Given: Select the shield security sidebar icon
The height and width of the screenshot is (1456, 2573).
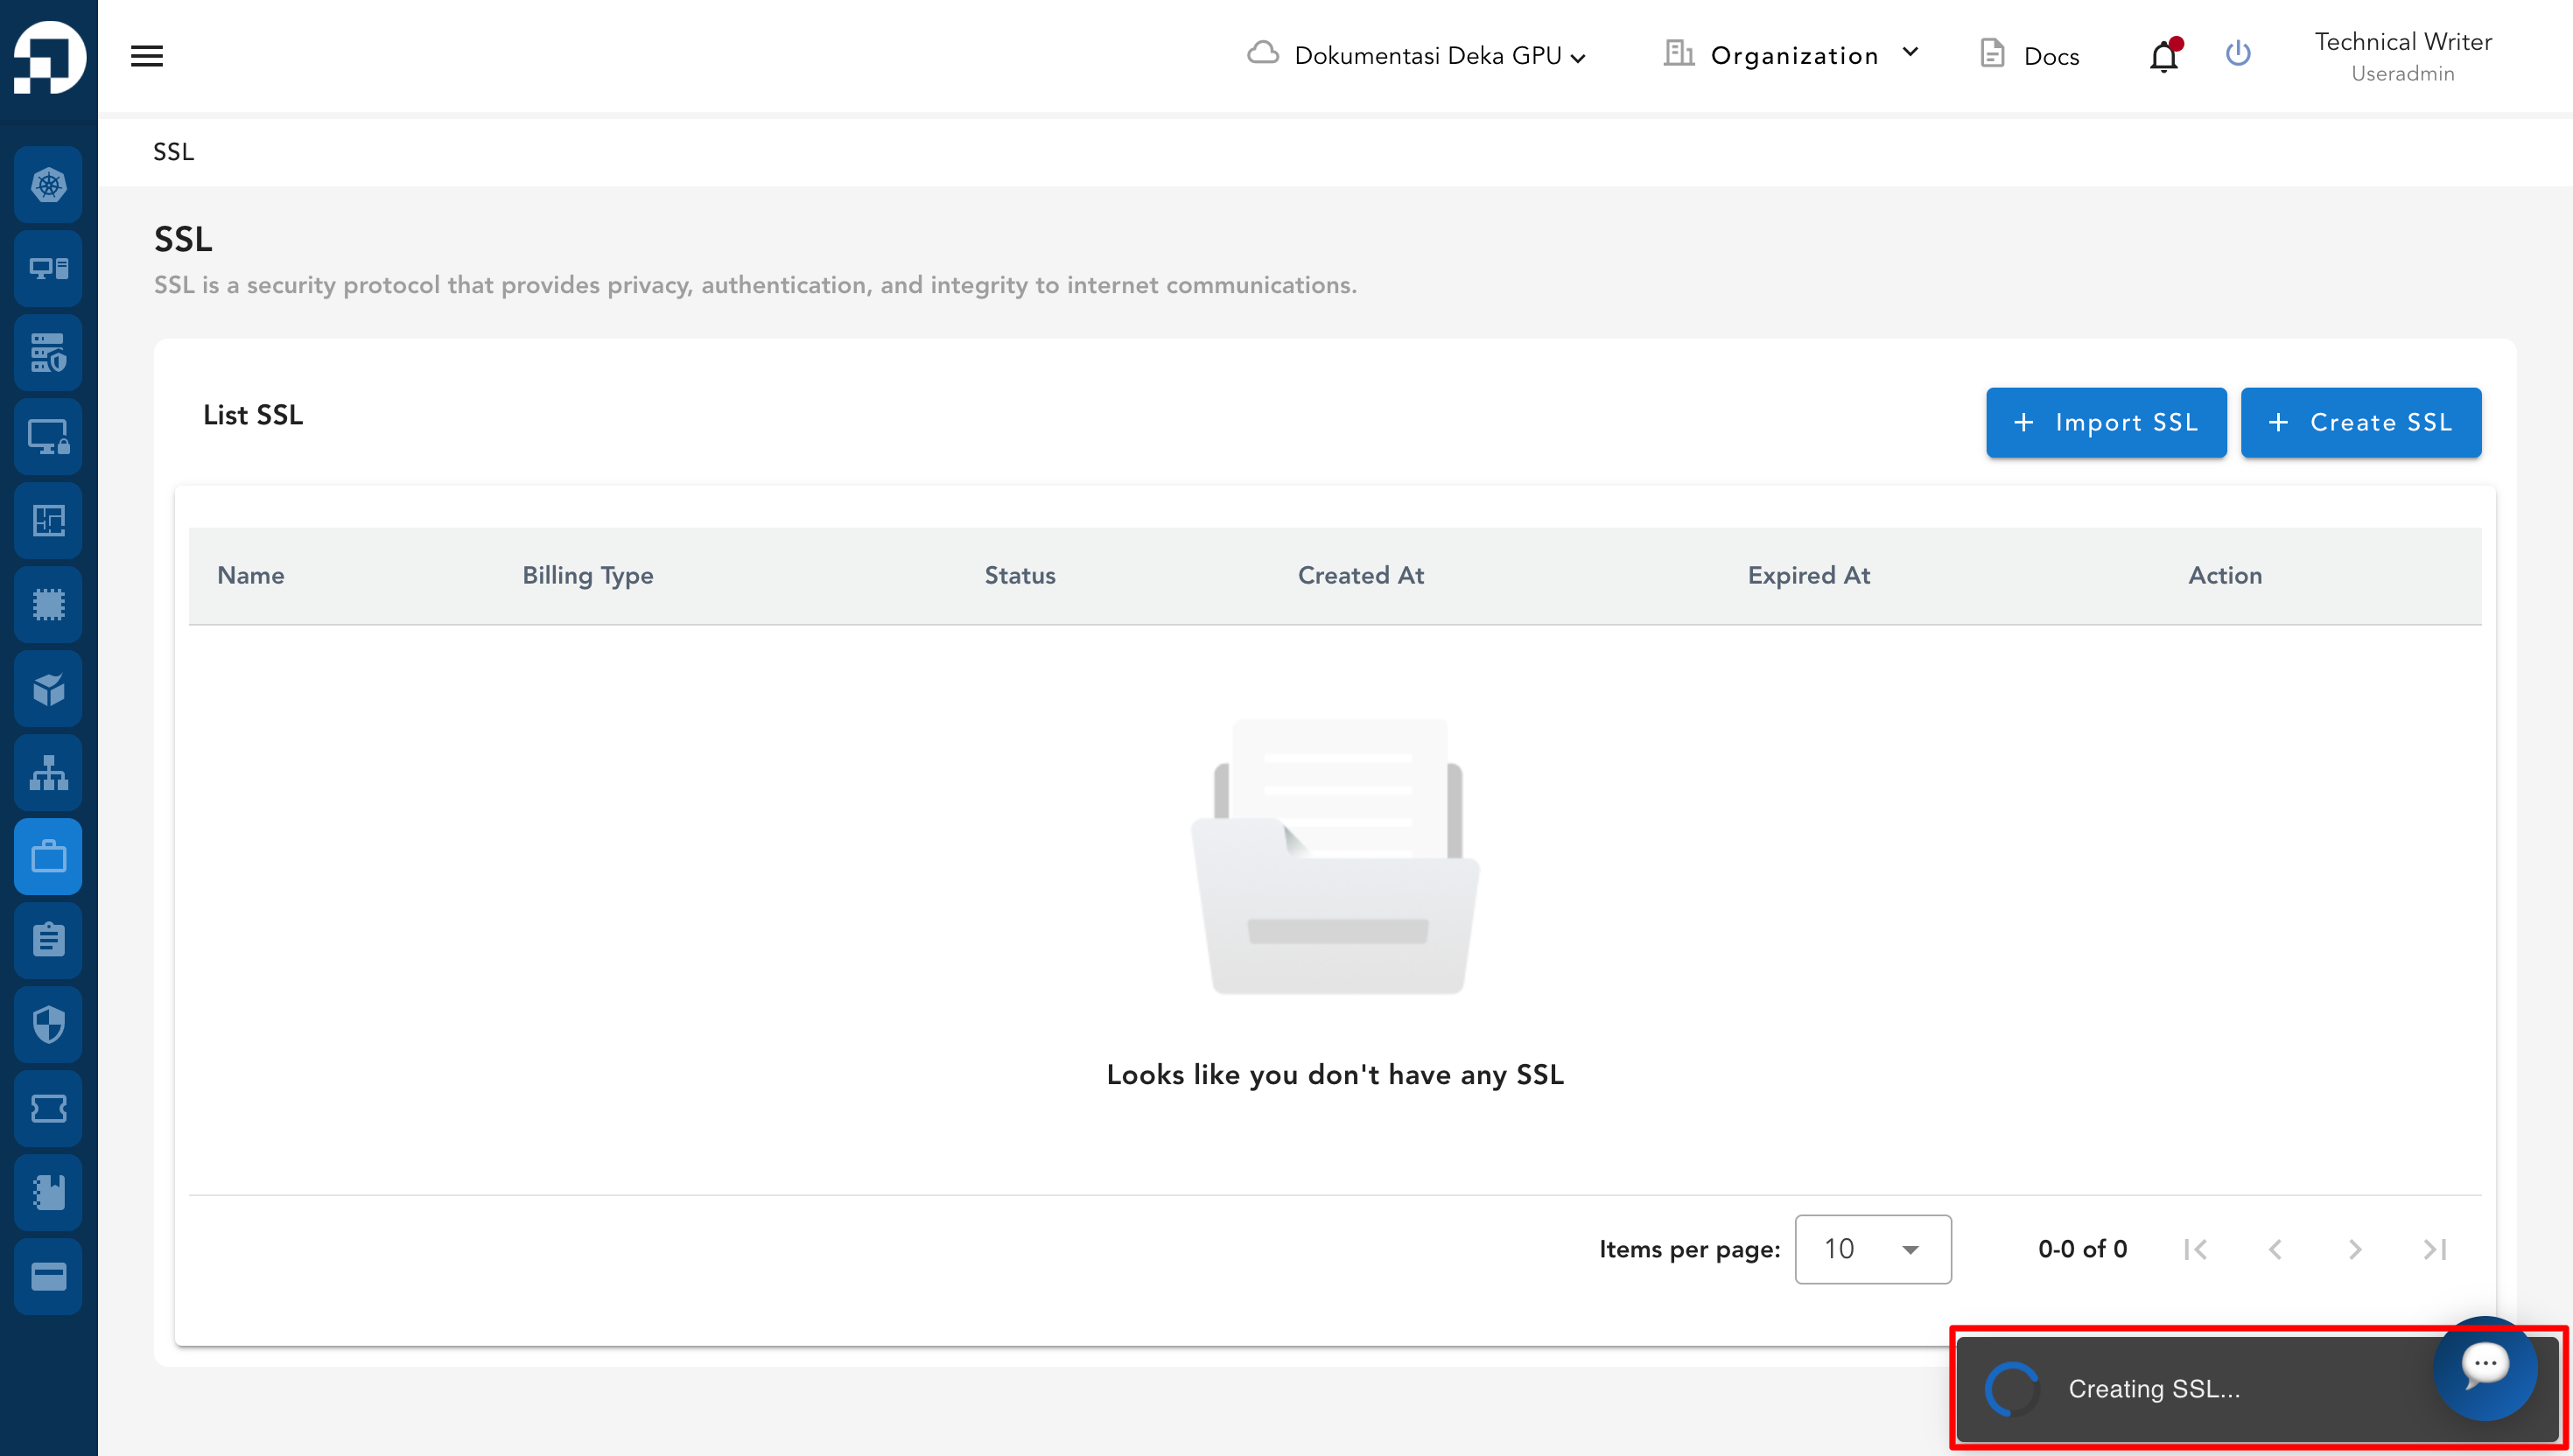Looking at the screenshot, I should point(48,1024).
